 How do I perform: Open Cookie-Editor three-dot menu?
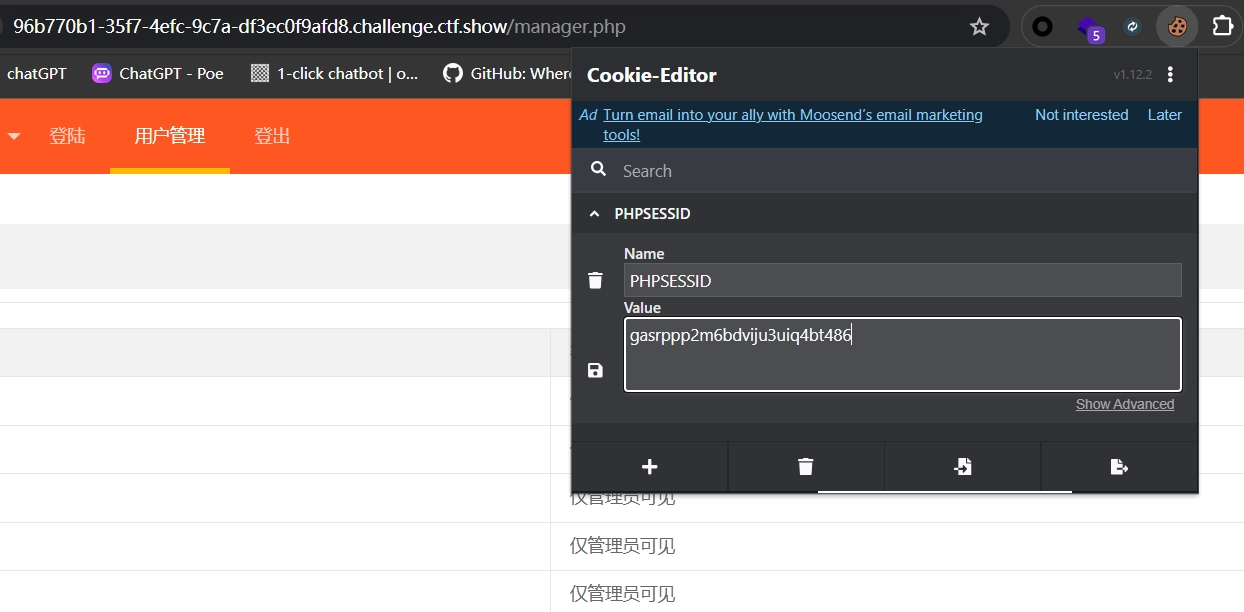[x=1171, y=75]
